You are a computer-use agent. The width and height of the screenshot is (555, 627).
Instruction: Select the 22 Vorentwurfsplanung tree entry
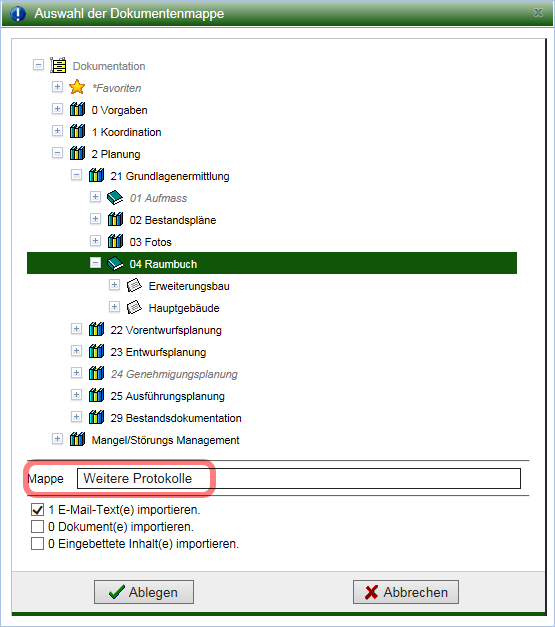(166, 330)
